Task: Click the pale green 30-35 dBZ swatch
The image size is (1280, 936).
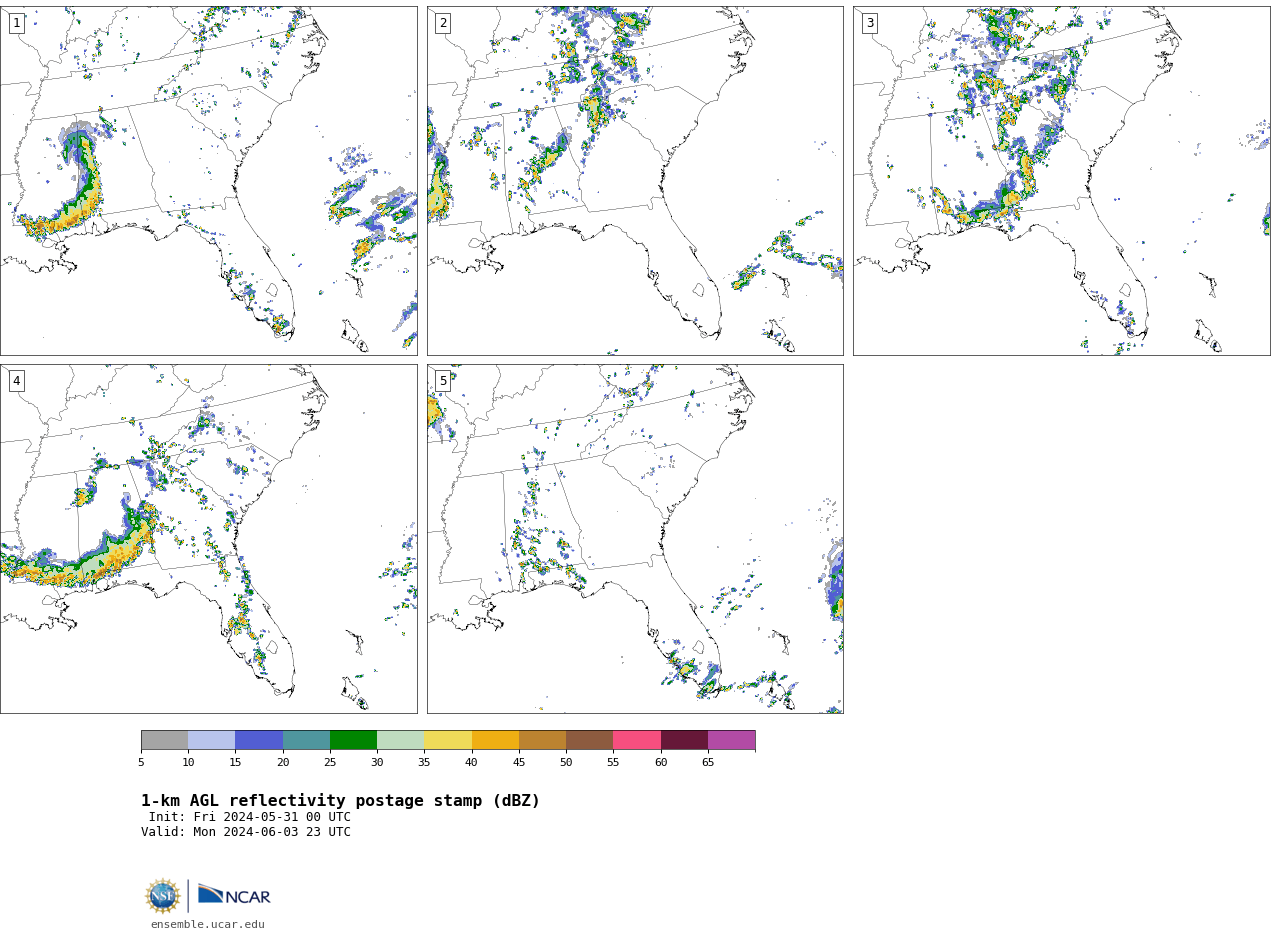Action: [x=400, y=740]
